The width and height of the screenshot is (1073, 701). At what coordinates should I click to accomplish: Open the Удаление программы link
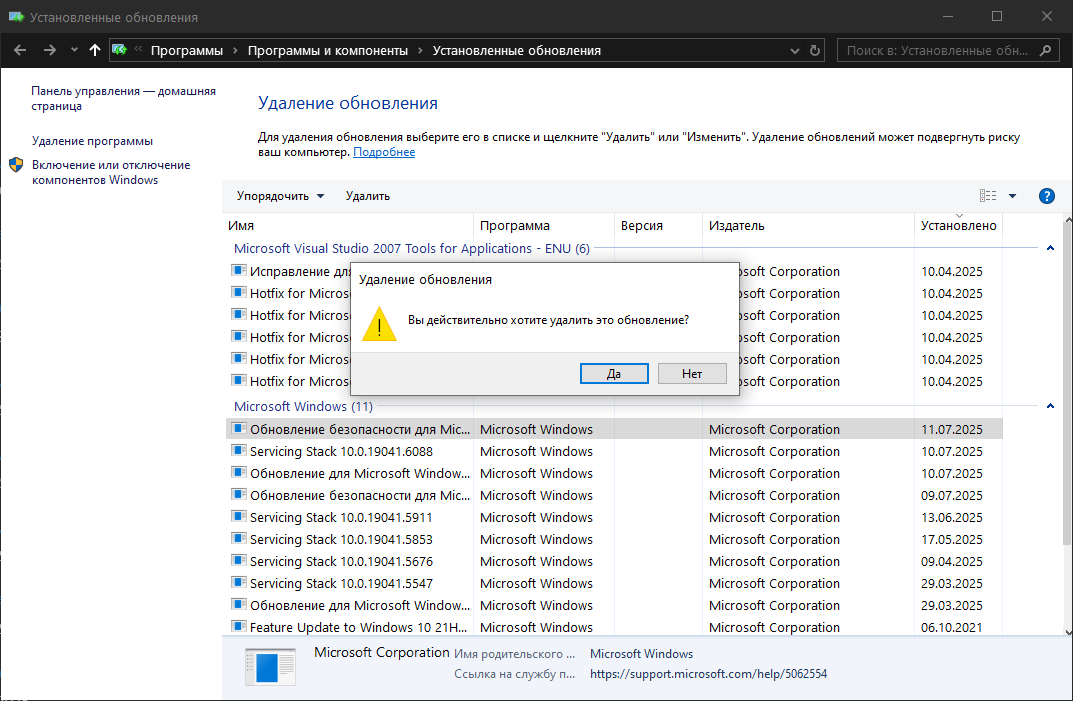pos(92,140)
